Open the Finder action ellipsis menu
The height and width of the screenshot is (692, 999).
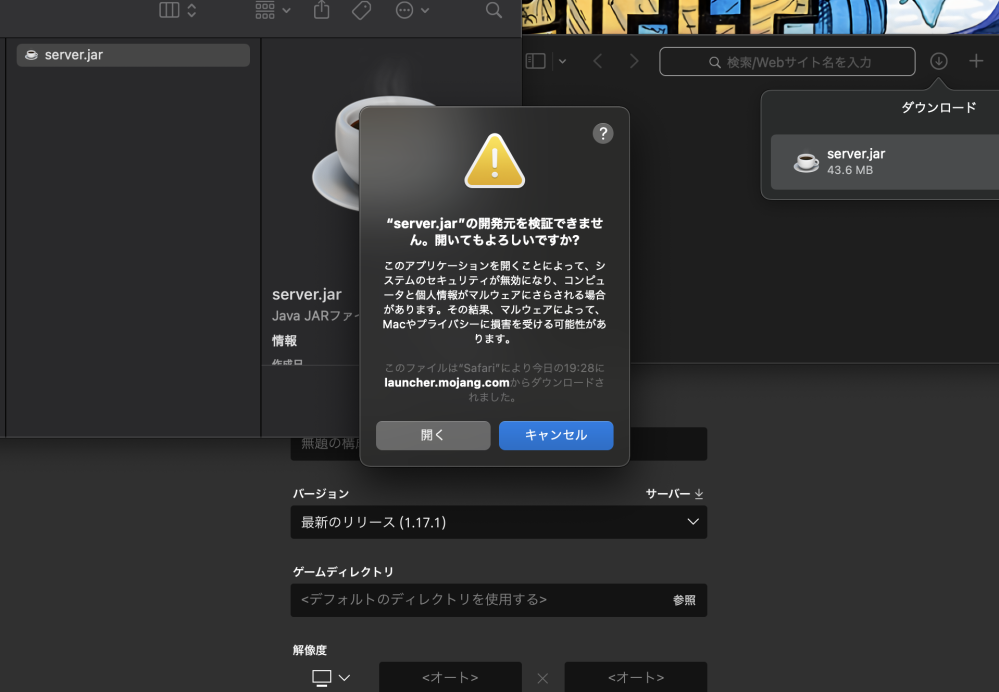405,10
